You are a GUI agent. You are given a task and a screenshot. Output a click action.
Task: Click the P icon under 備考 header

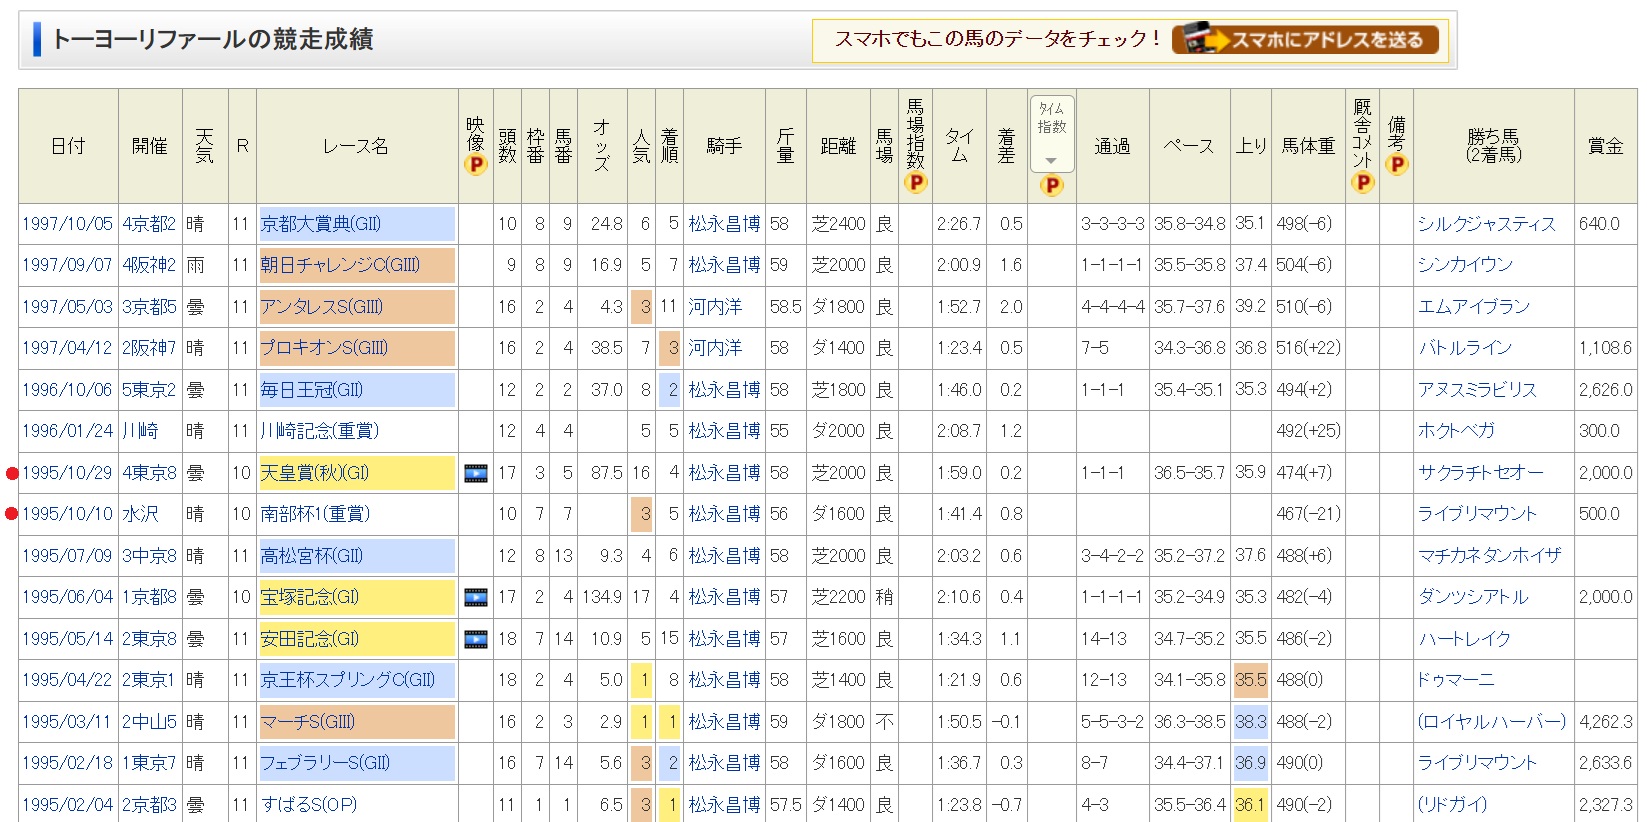(1397, 164)
